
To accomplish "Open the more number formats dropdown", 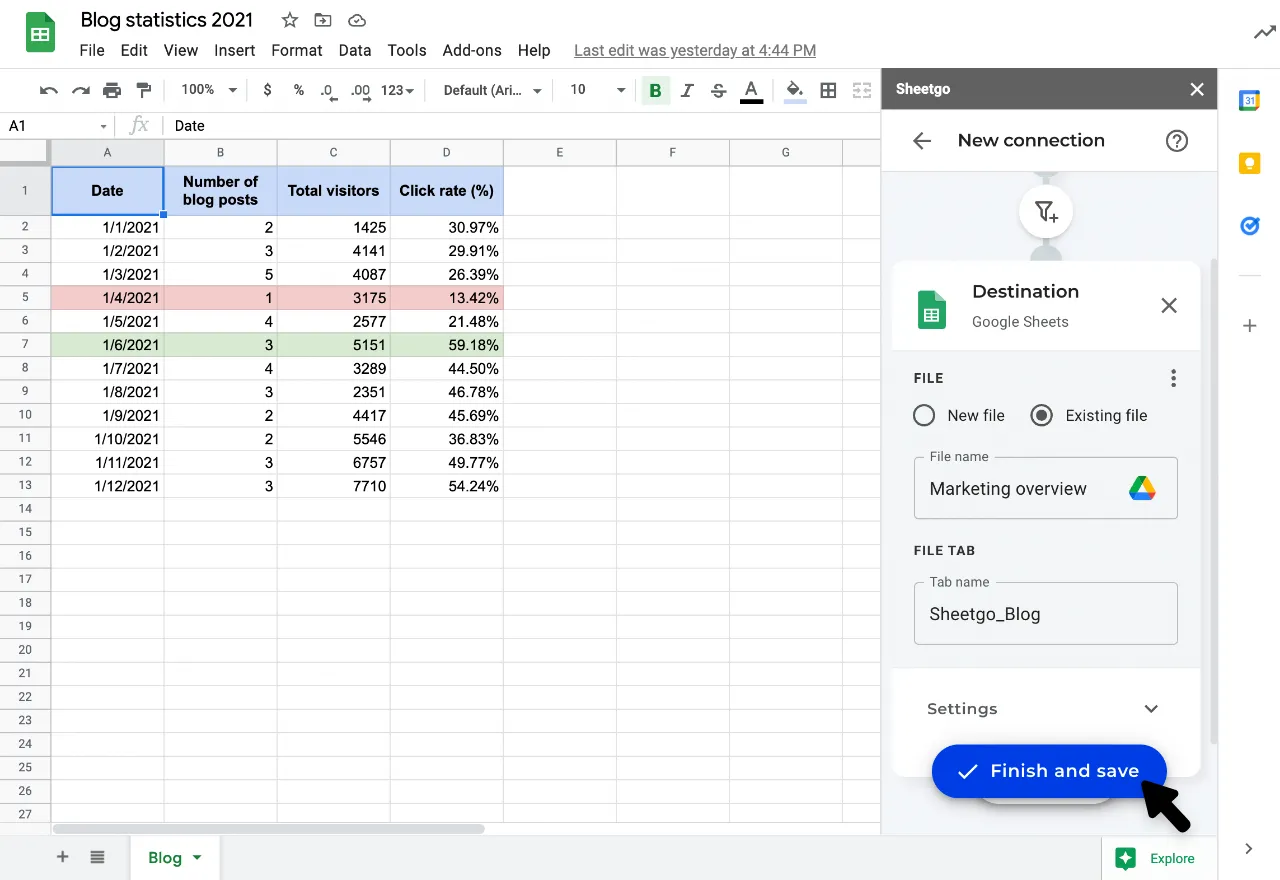I will (x=397, y=90).
